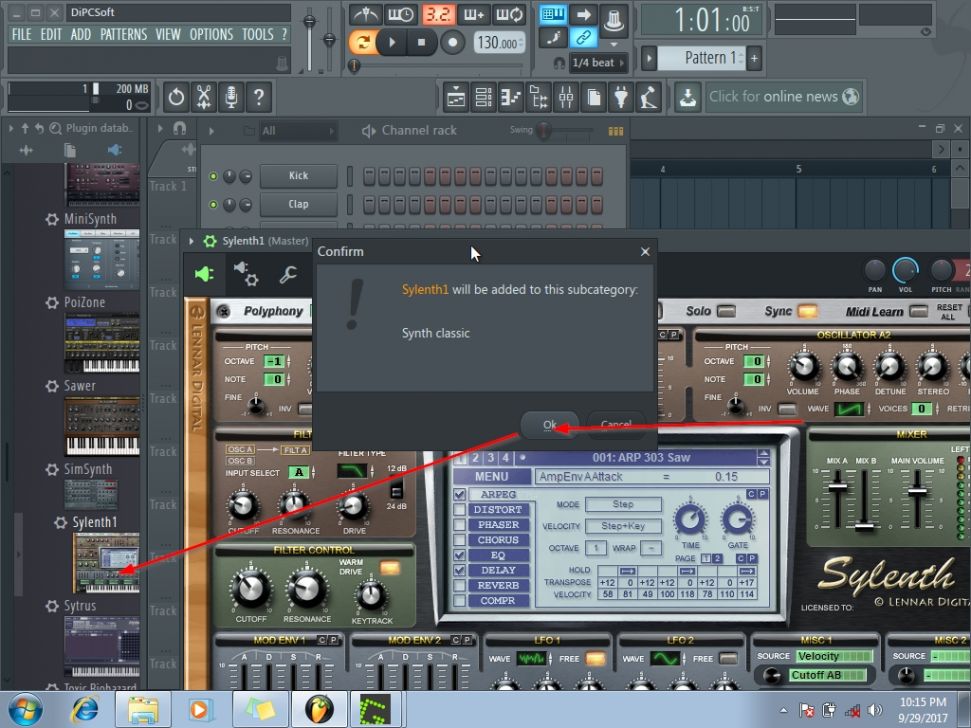Click the Sylenth1 MENU button
The image size is (971, 728).
click(492, 477)
